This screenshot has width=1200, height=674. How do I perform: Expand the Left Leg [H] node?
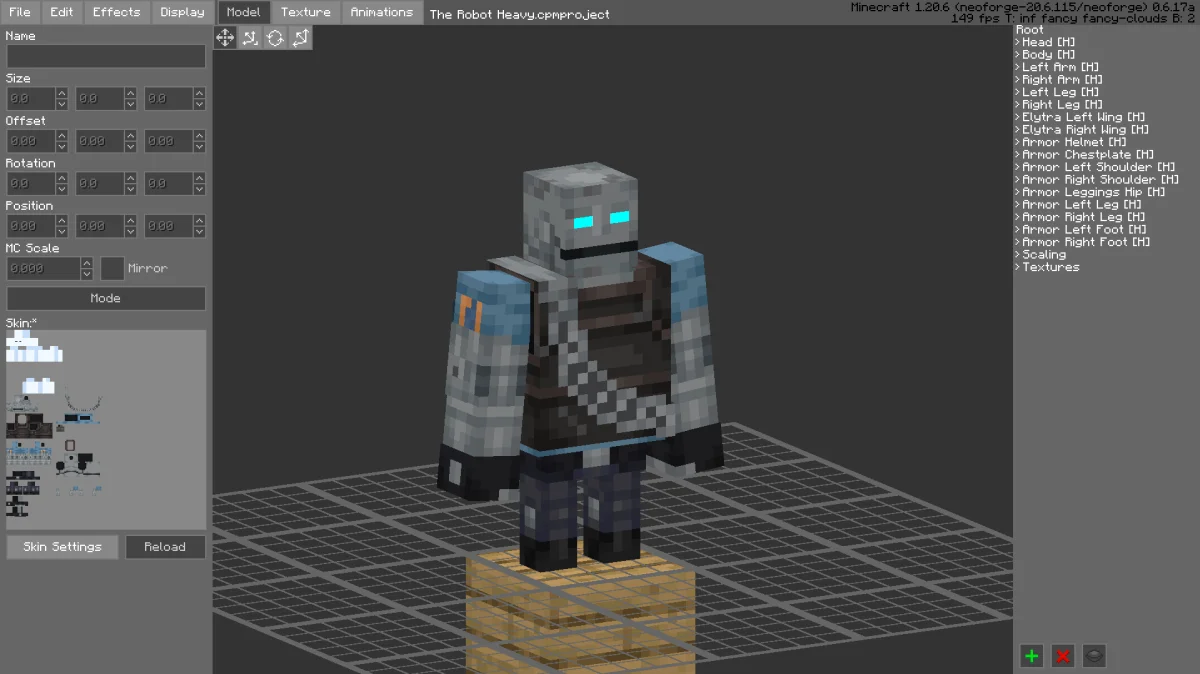(x=1018, y=92)
